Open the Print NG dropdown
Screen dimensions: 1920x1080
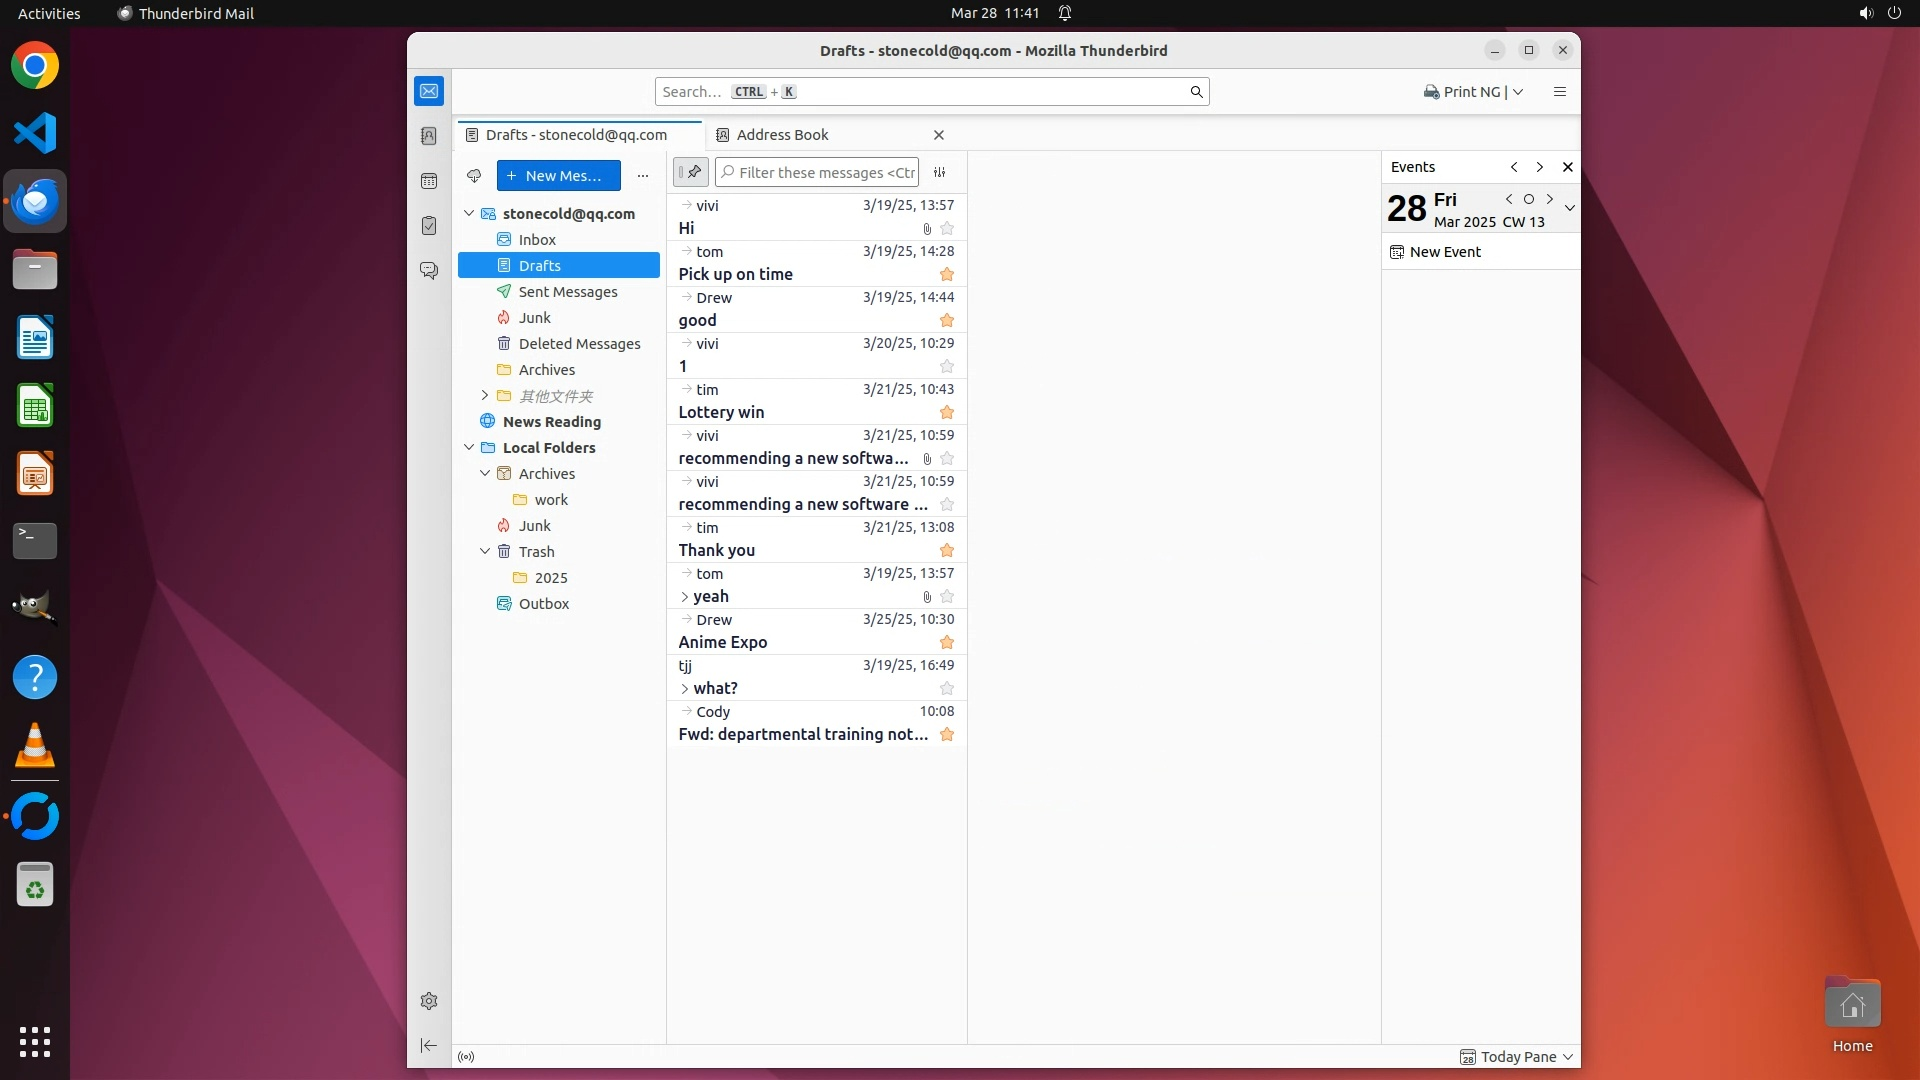point(1518,92)
